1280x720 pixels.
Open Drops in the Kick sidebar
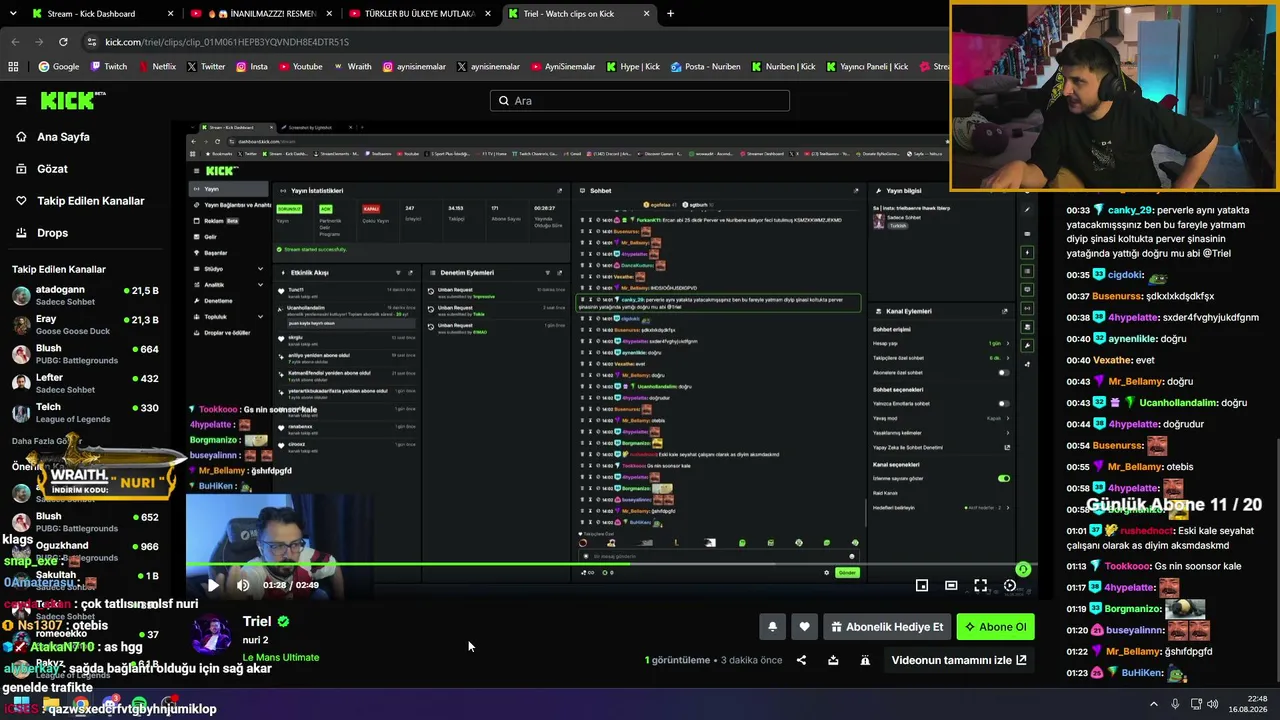point(52,233)
